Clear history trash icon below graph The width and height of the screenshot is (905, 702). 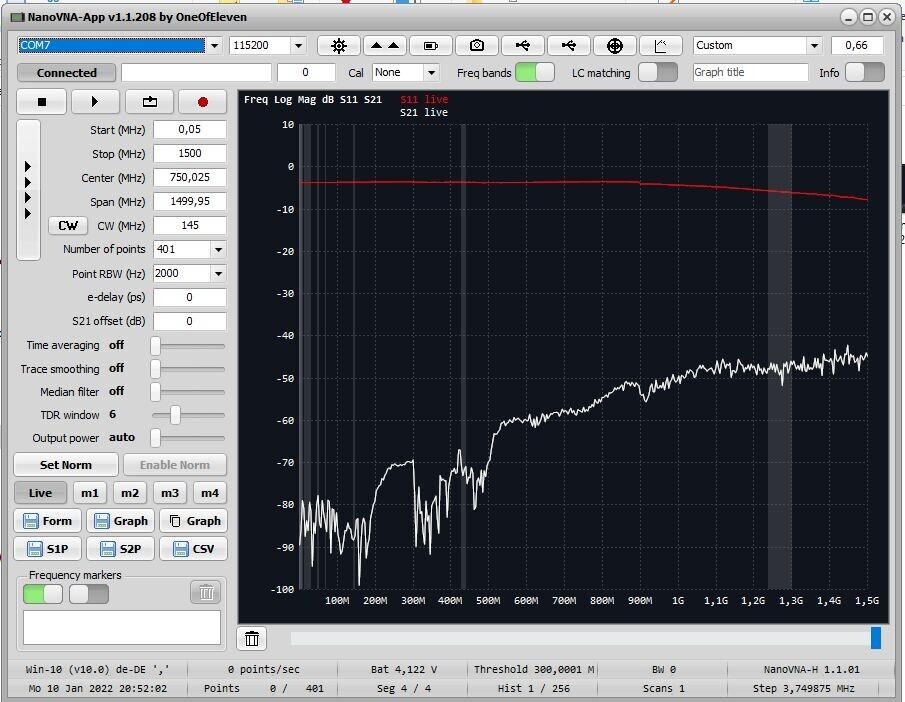252,638
